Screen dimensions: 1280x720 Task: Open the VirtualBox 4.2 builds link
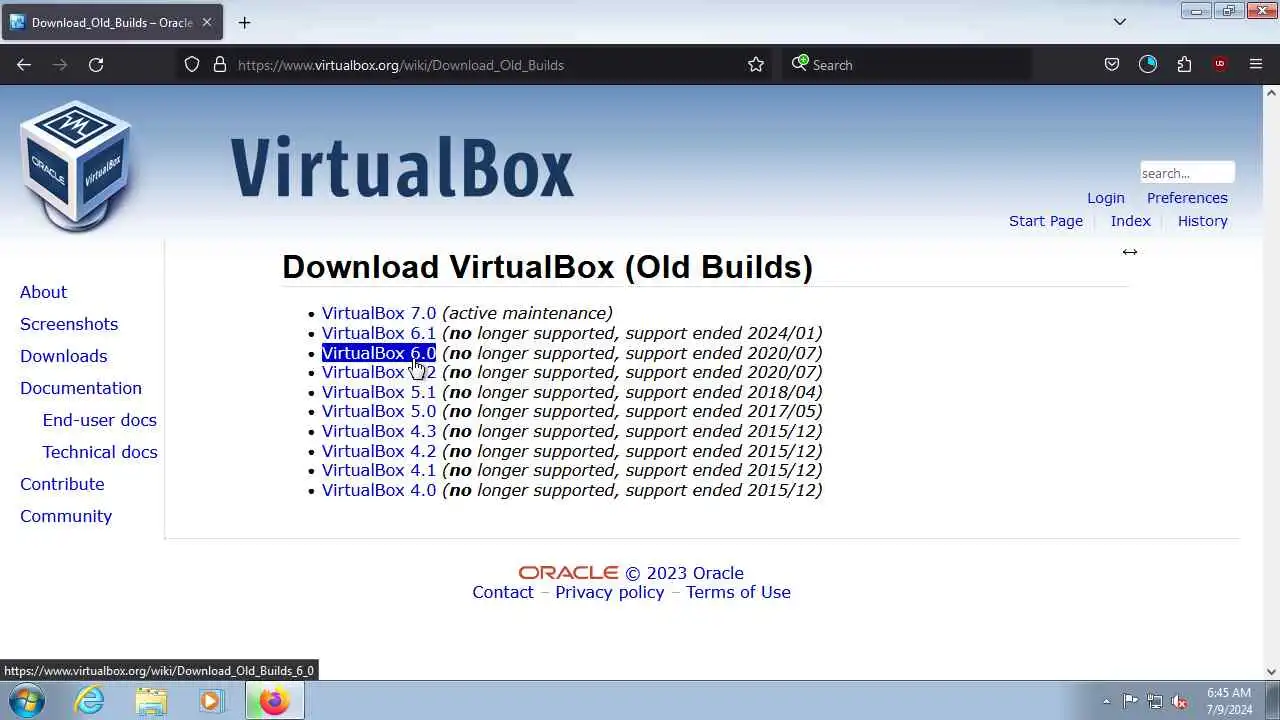(x=379, y=451)
